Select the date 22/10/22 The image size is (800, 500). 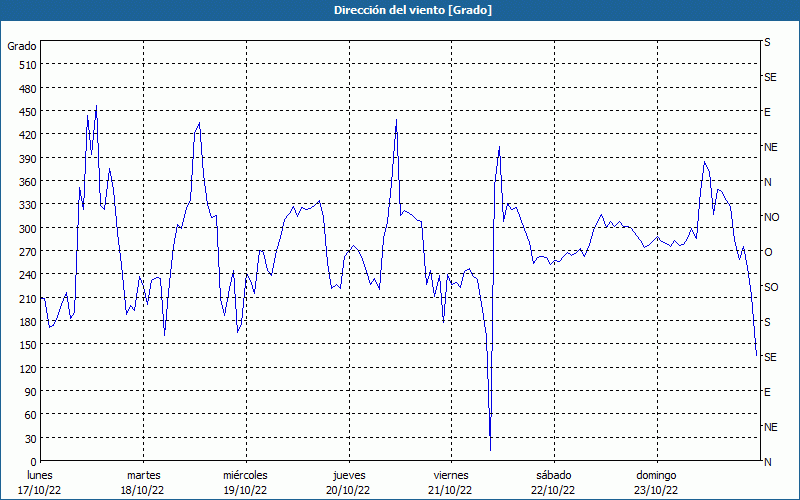pos(553,490)
